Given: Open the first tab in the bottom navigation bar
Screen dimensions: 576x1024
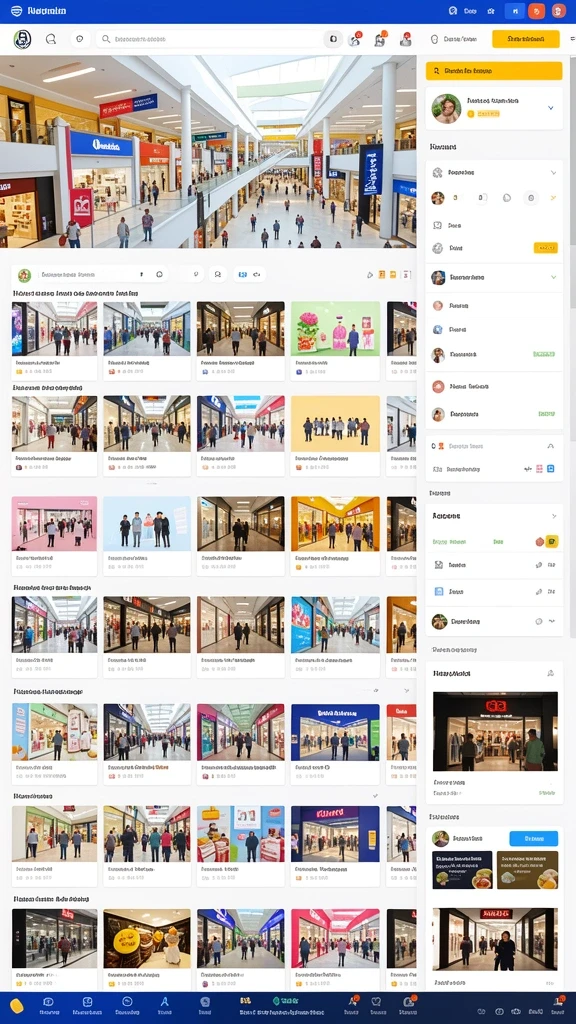Looking at the screenshot, I should click(x=48, y=1006).
